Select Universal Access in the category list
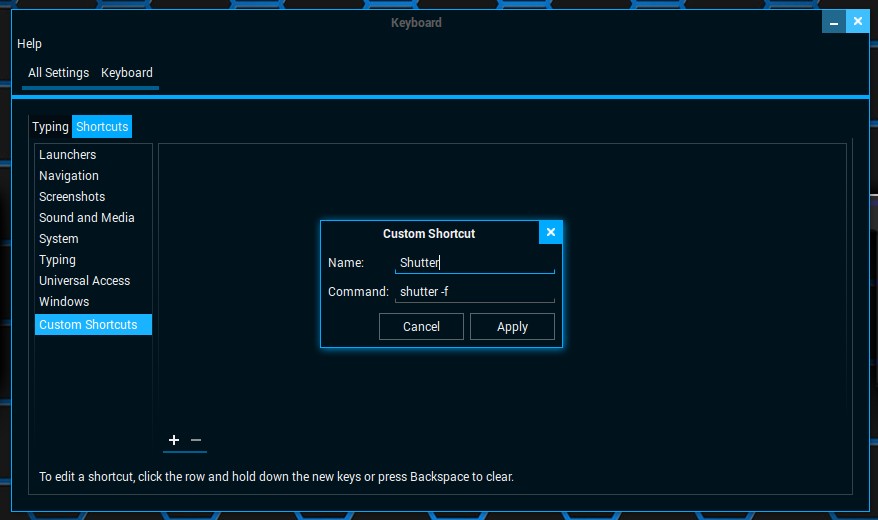This screenshot has height=520, width=878. (85, 281)
